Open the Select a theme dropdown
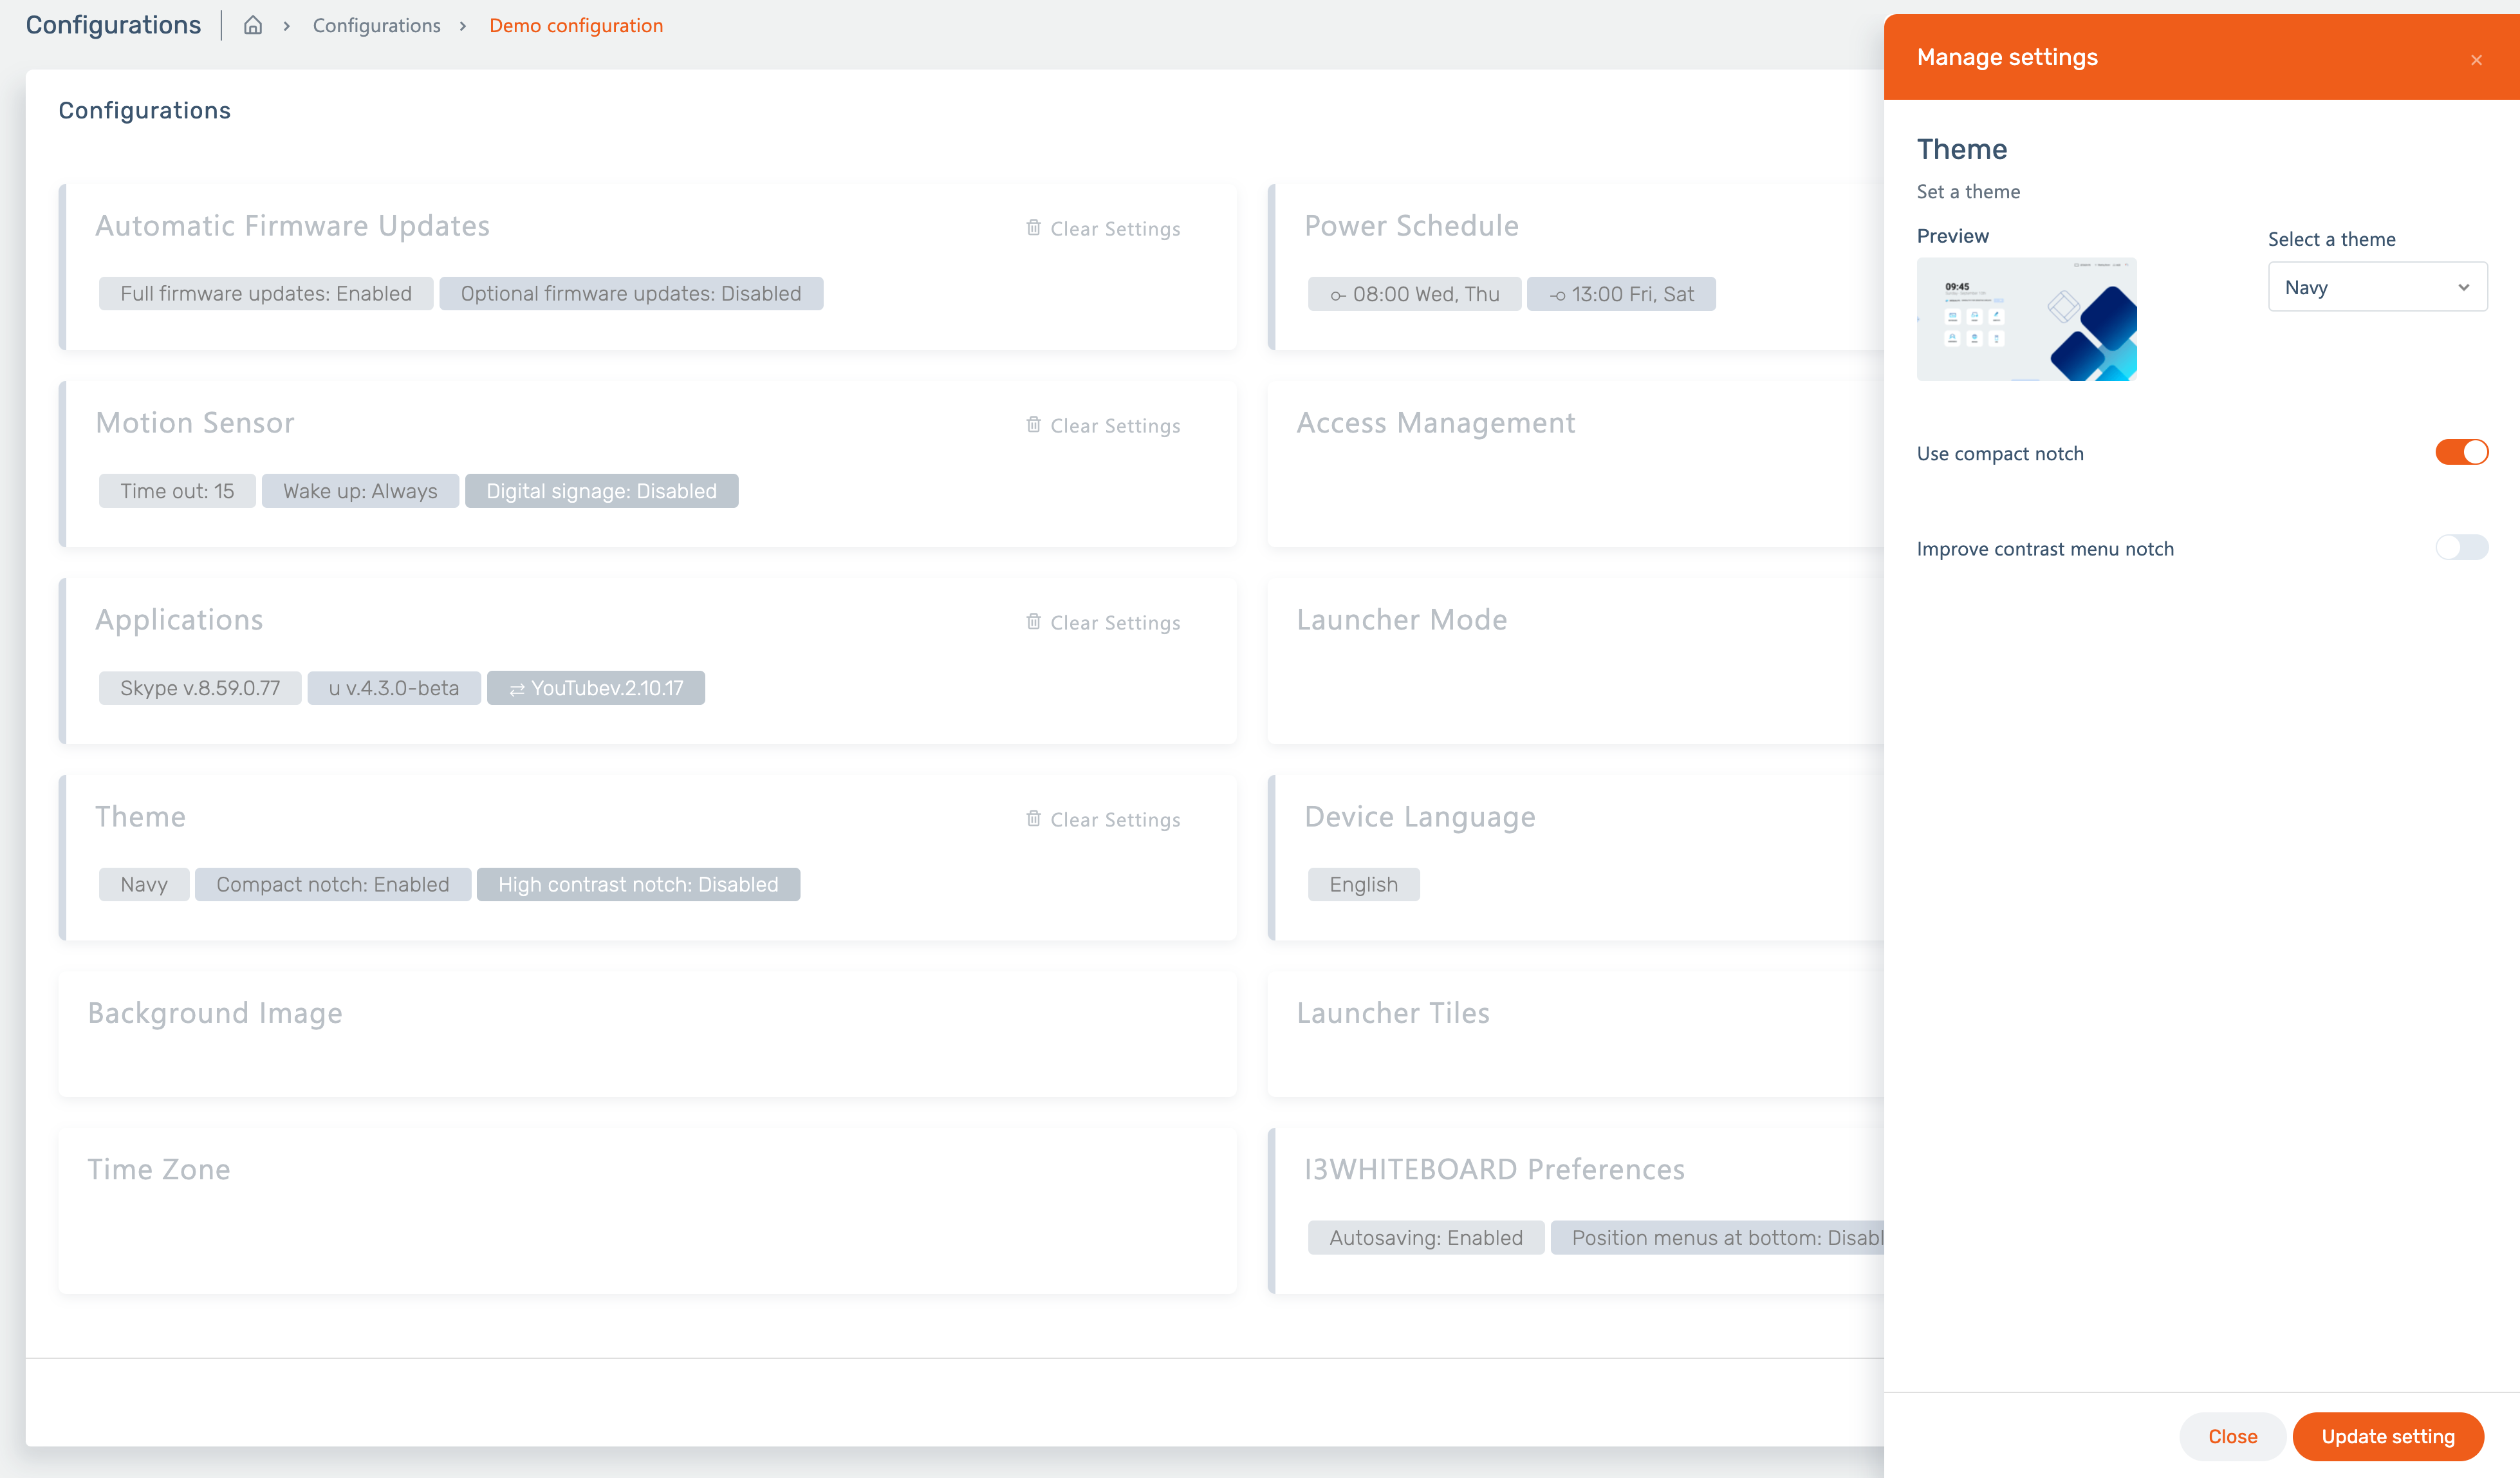Screen dimensions: 2520x1478 pyautogui.click(x=2376, y=287)
